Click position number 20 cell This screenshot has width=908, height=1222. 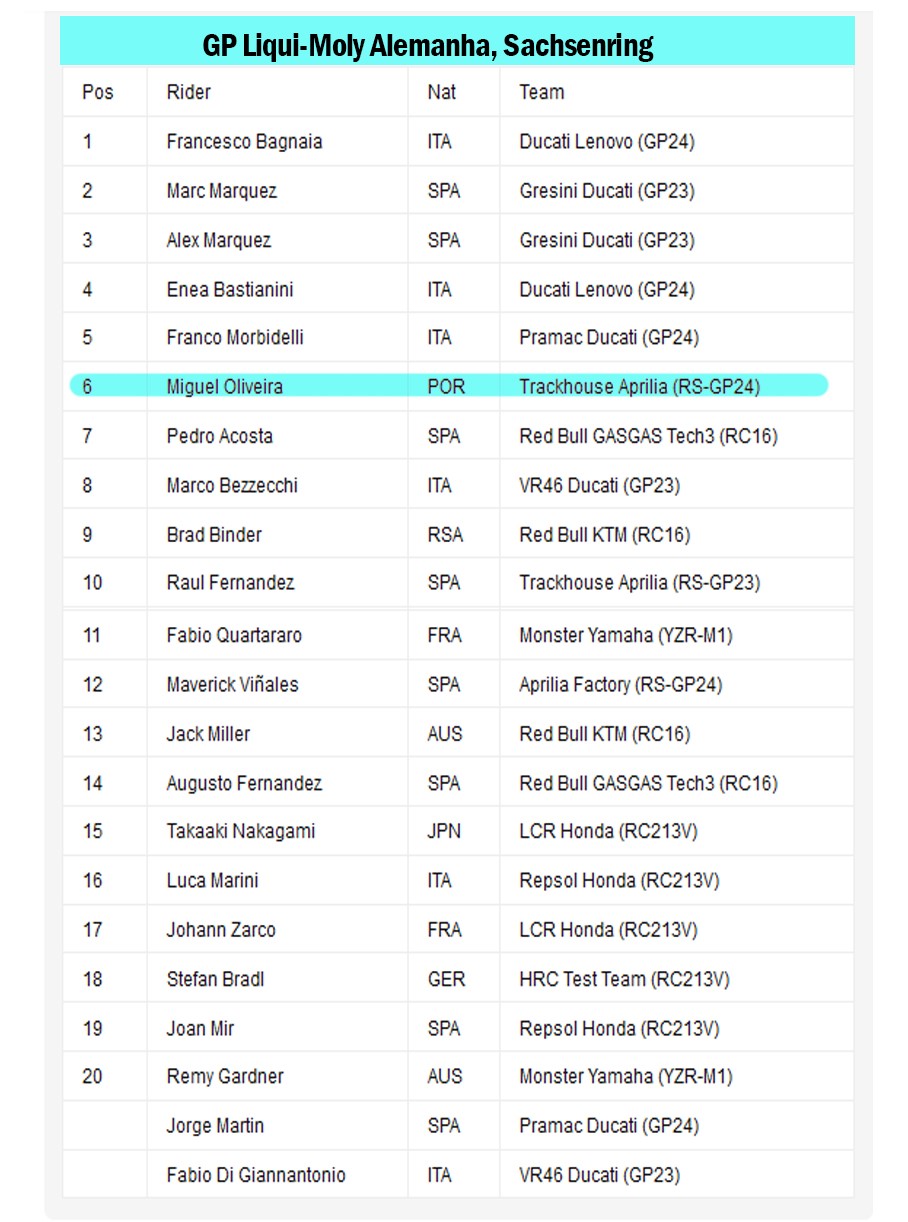click(x=92, y=1077)
